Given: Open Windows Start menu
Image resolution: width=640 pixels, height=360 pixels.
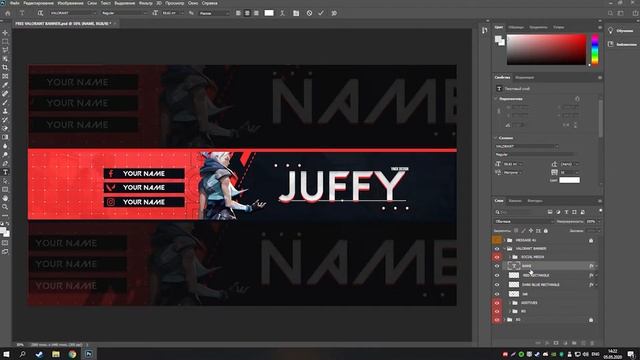Looking at the screenshot, I should click(x=6, y=354).
